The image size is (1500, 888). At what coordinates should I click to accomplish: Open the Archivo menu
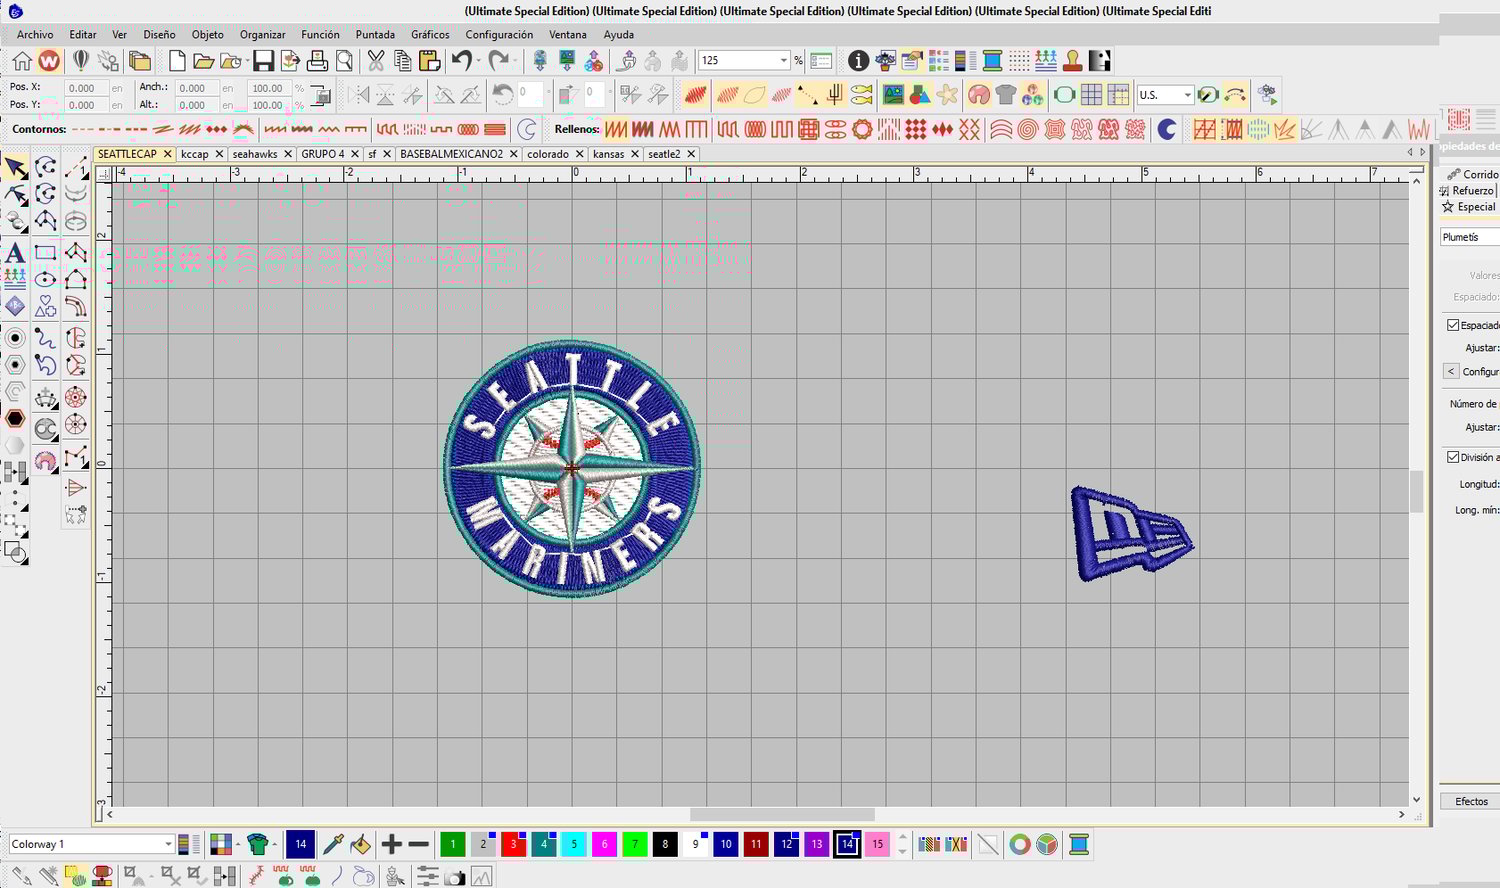(x=35, y=34)
